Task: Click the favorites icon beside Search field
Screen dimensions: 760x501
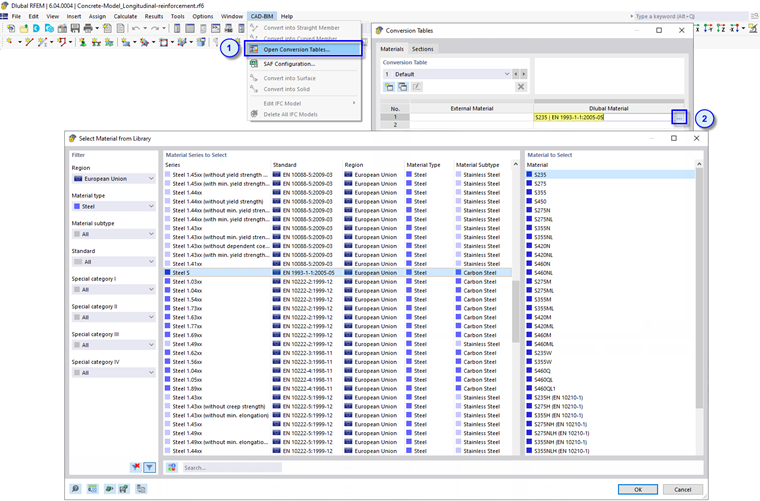Action: coord(172,467)
